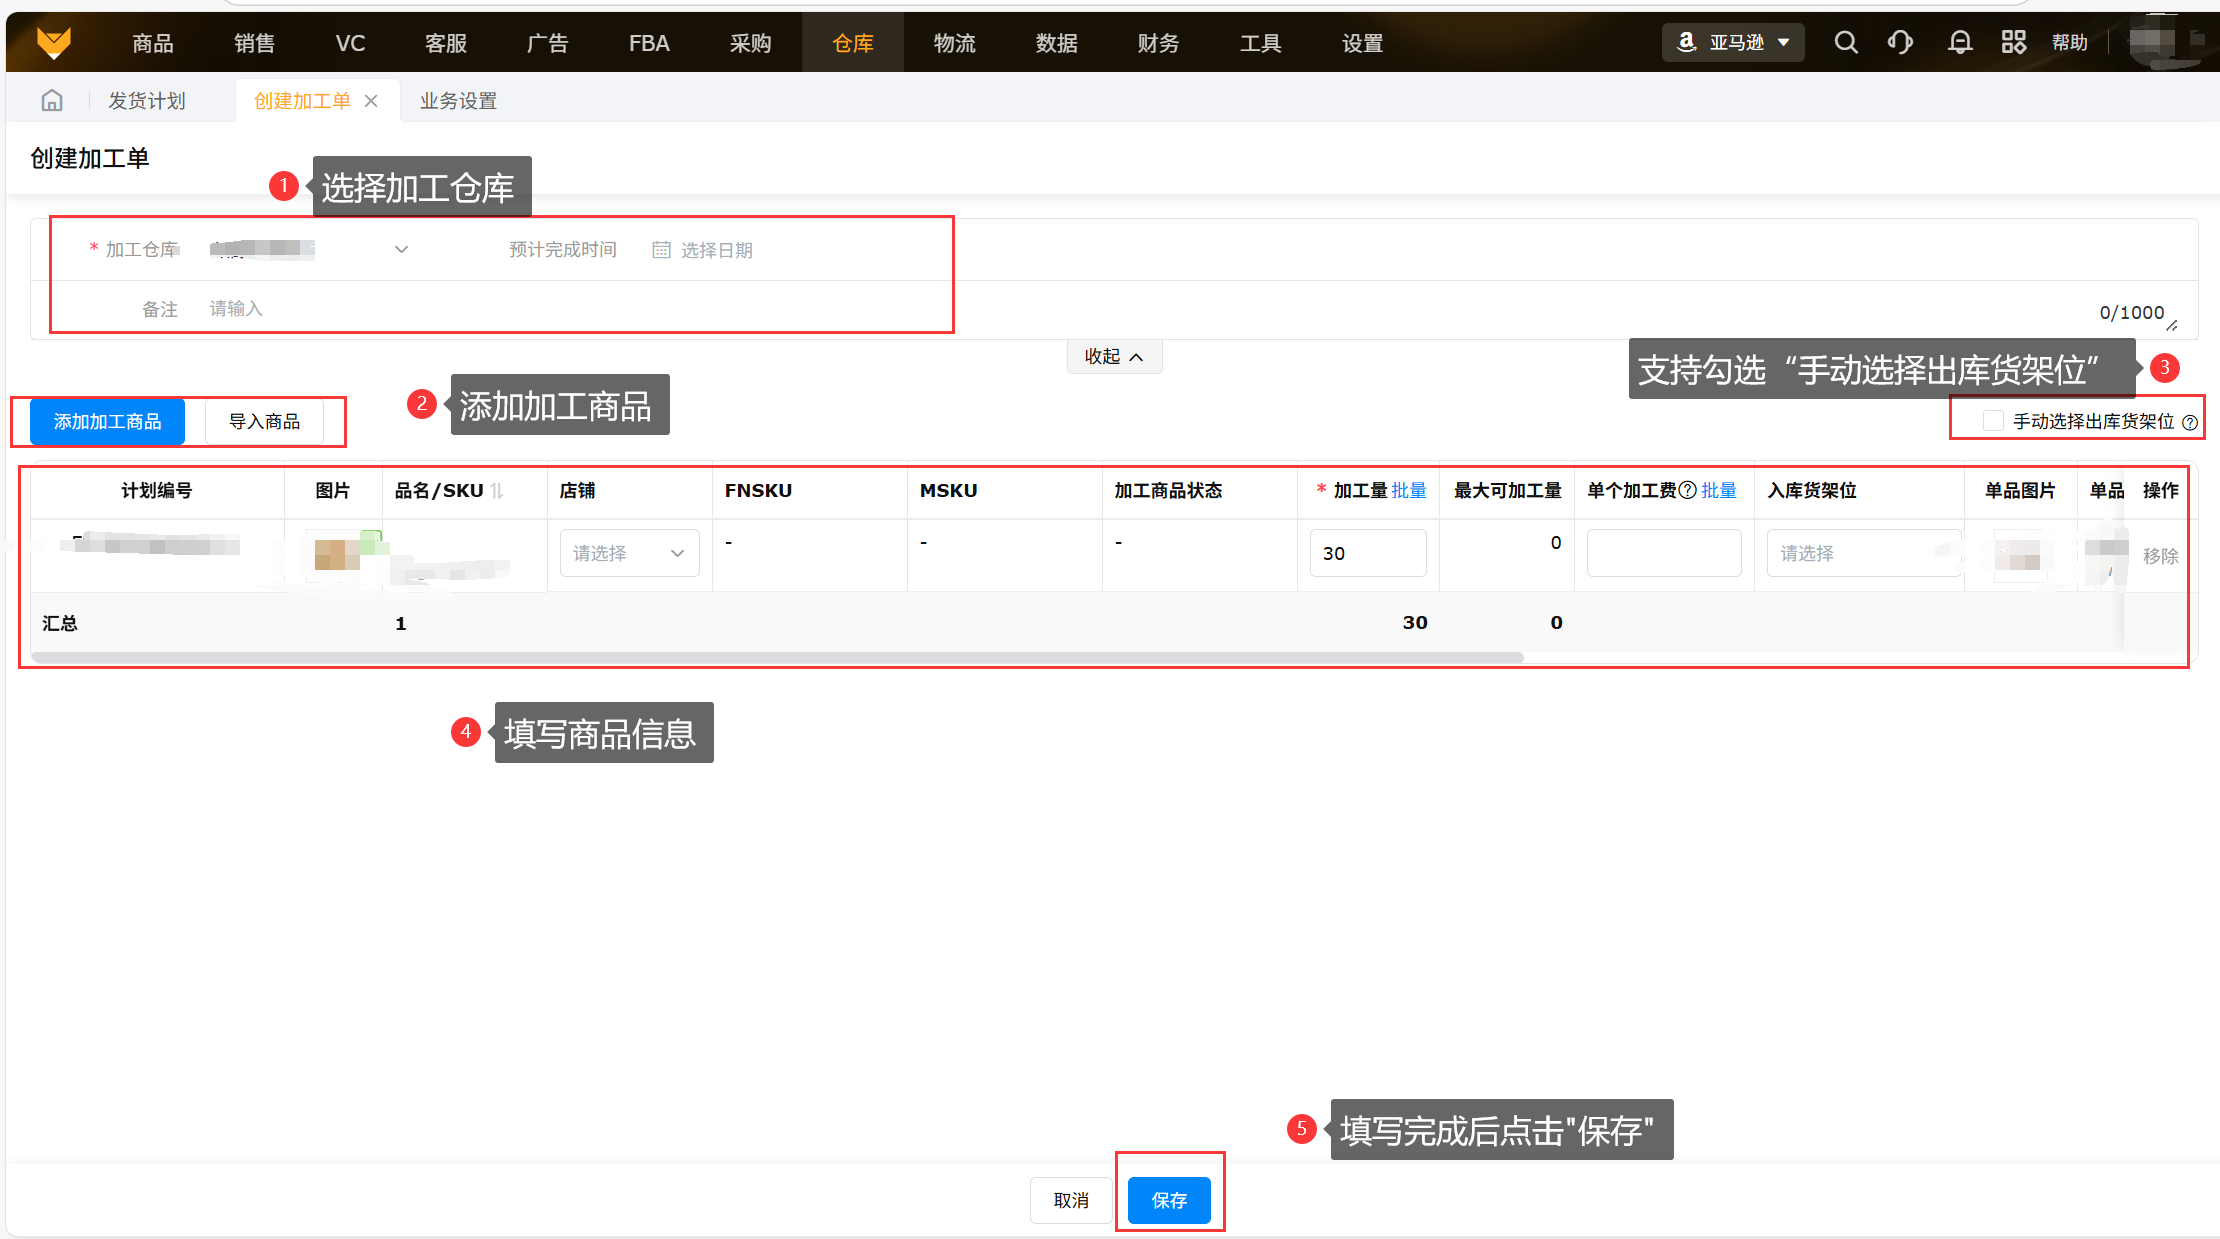Viewport: 2220px width, 1239px height.
Task: Open the 仓库 menu in navigation
Action: tap(852, 43)
